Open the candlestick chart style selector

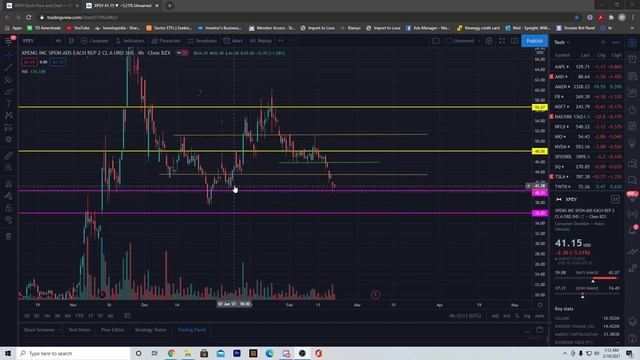pyautogui.click(x=71, y=41)
